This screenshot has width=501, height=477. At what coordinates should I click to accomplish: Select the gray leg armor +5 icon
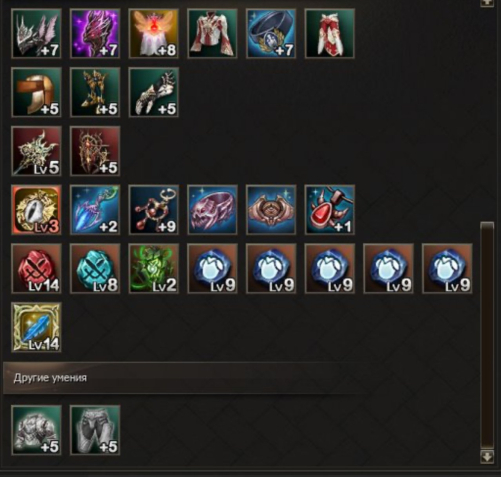(x=95, y=430)
